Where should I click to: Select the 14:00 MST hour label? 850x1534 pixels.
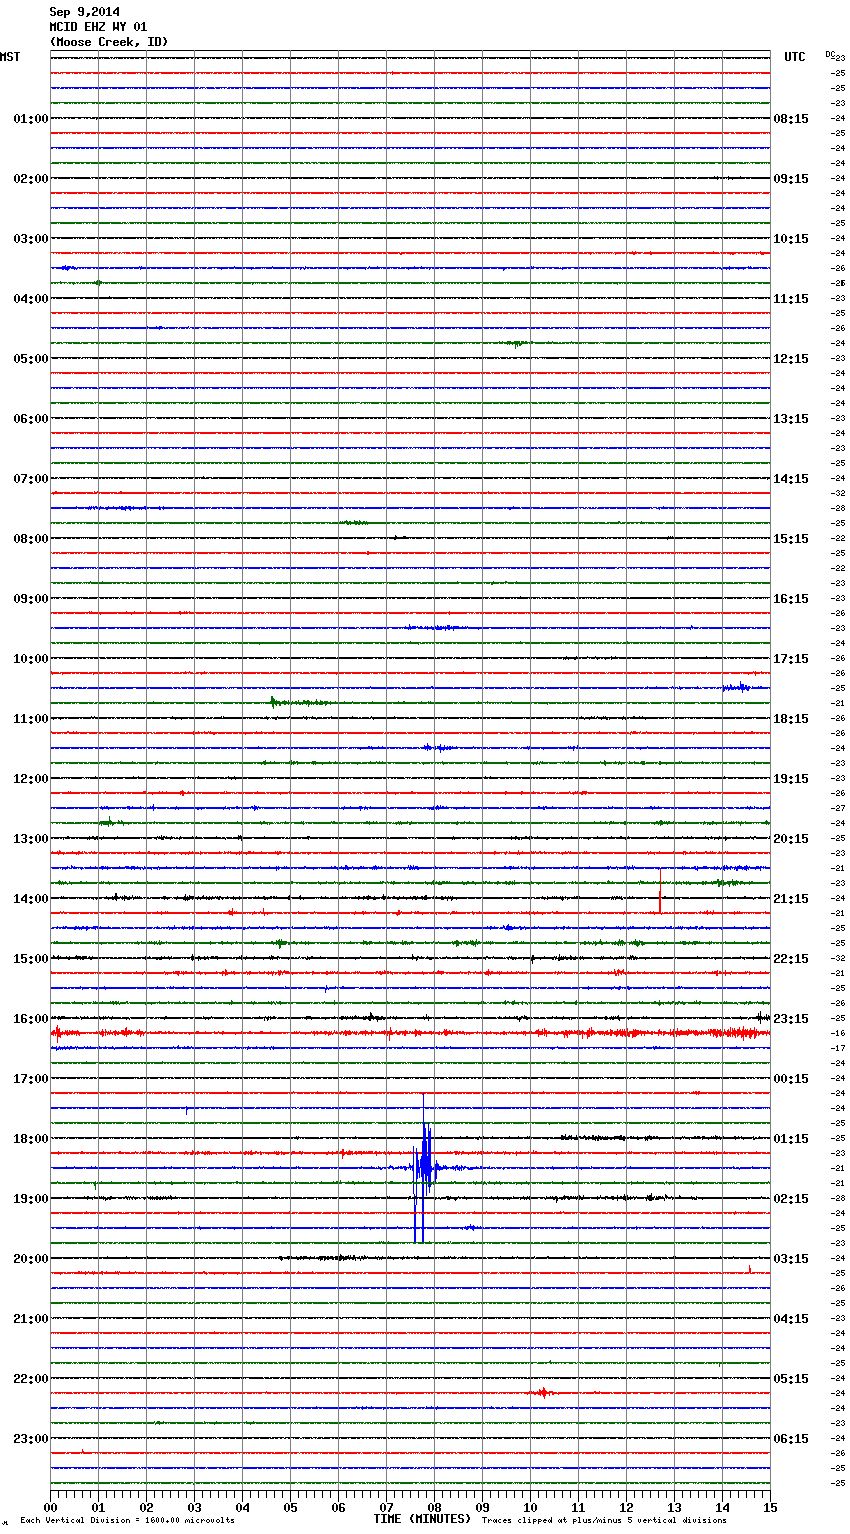coord(31,899)
